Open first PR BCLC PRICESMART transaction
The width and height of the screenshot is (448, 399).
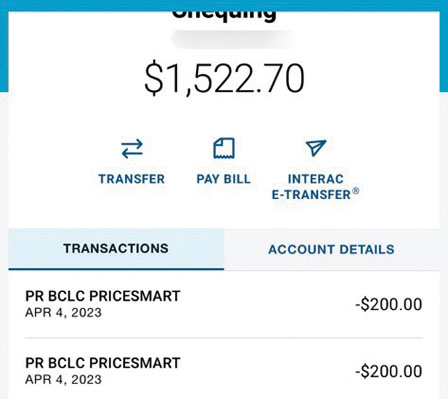coord(224,304)
